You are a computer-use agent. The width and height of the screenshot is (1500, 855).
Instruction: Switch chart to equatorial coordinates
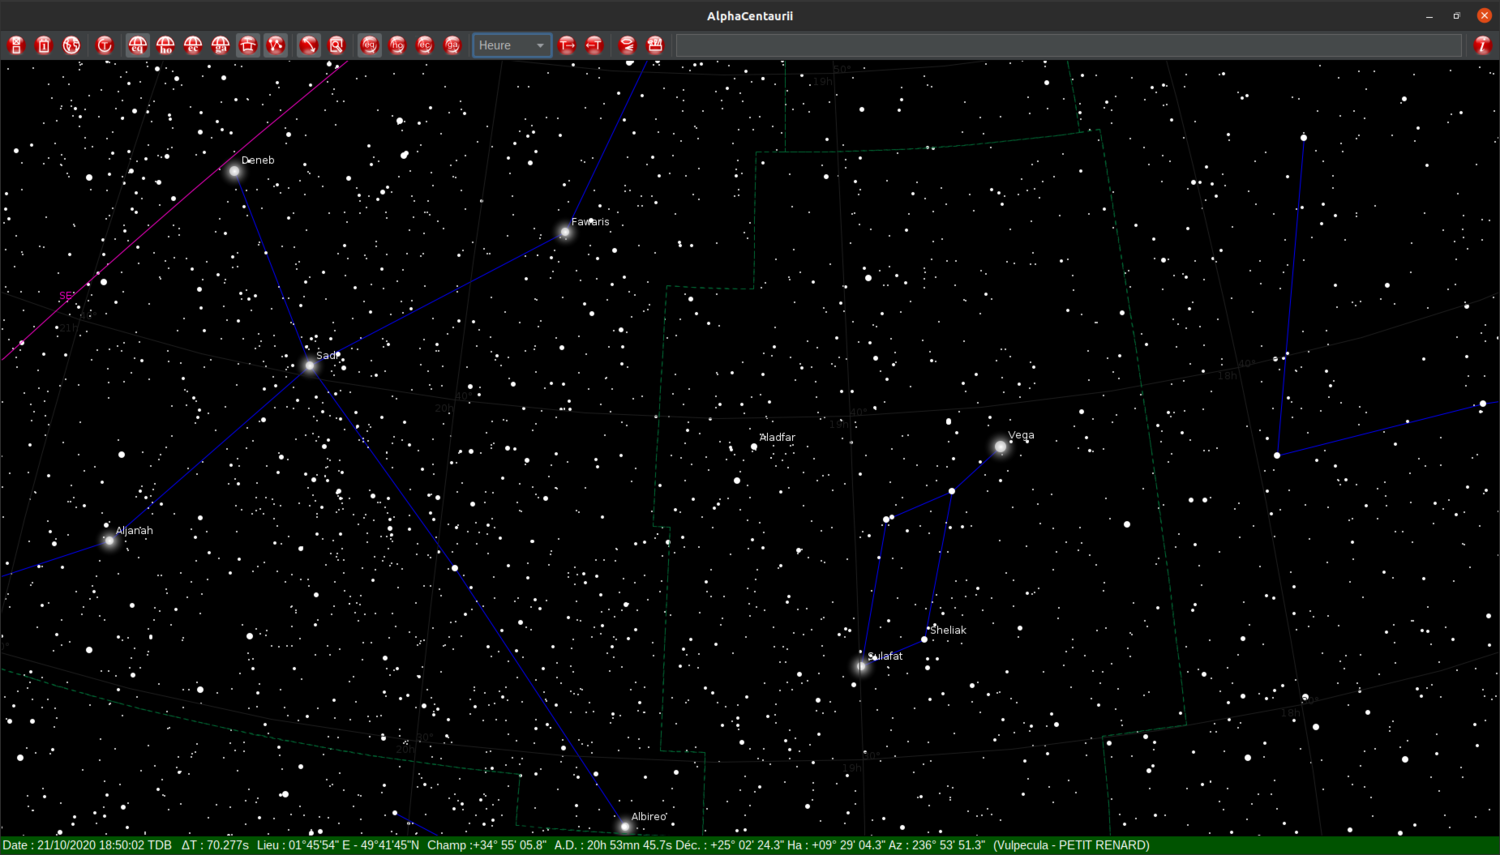click(137, 45)
